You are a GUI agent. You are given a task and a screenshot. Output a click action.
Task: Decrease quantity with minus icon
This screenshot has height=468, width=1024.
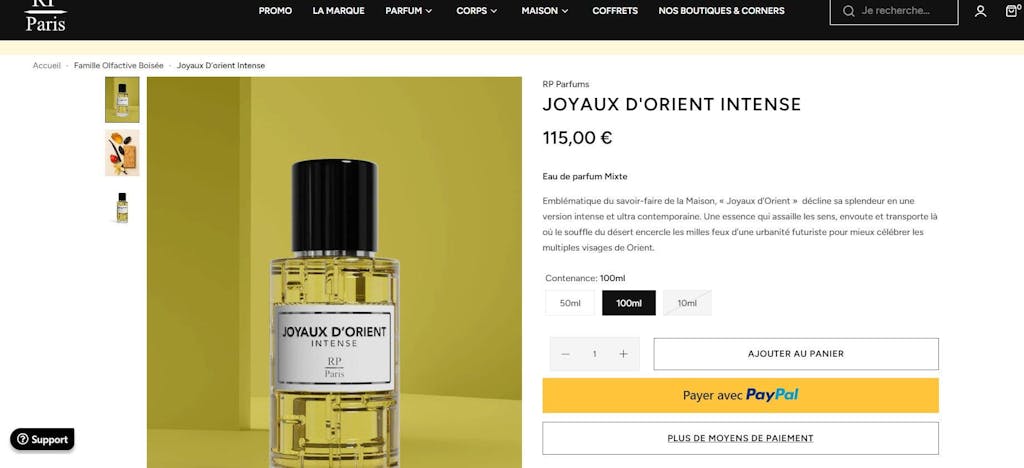click(566, 354)
